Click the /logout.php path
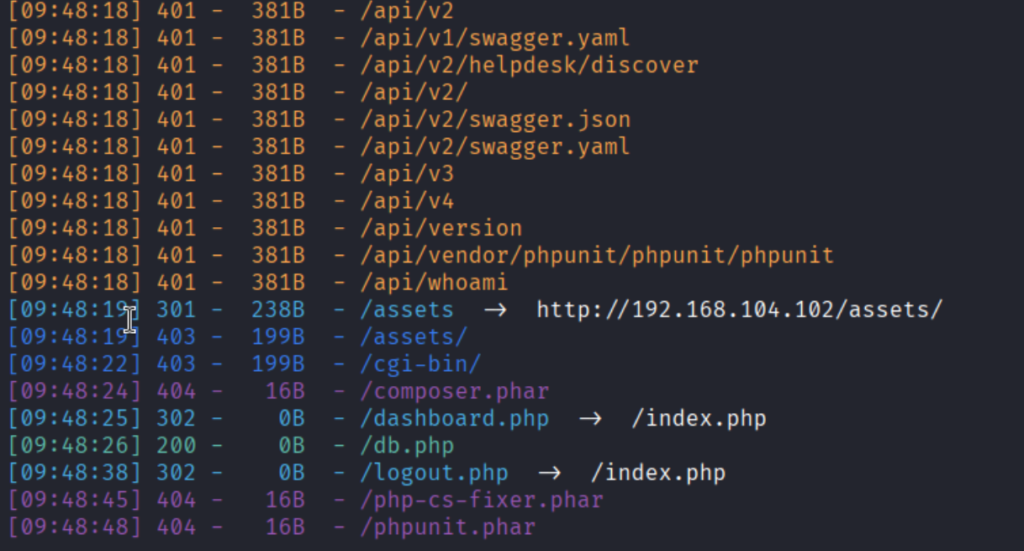 click(x=434, y=472)
